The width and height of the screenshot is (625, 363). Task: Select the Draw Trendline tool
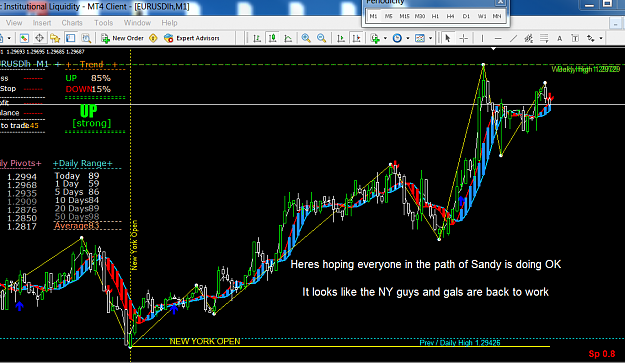(x=513, y=38)
